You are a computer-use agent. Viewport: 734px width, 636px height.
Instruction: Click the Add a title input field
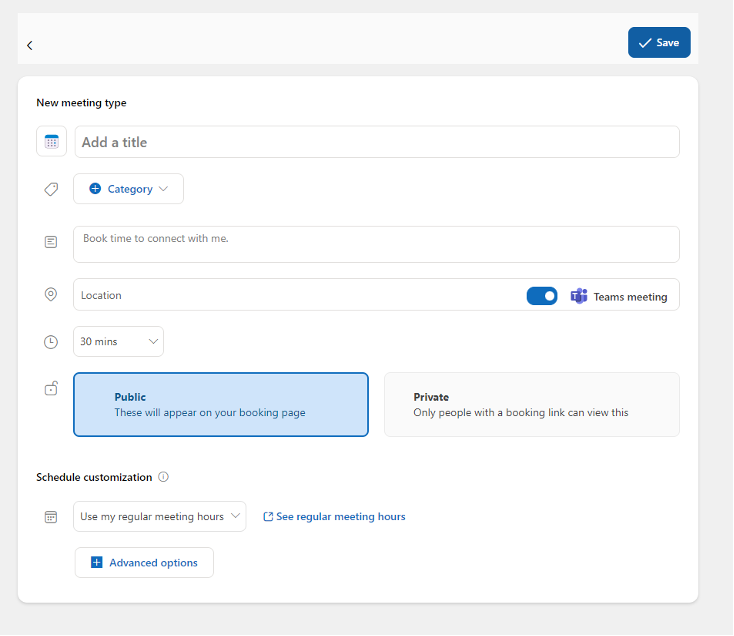tap(376, 142)
